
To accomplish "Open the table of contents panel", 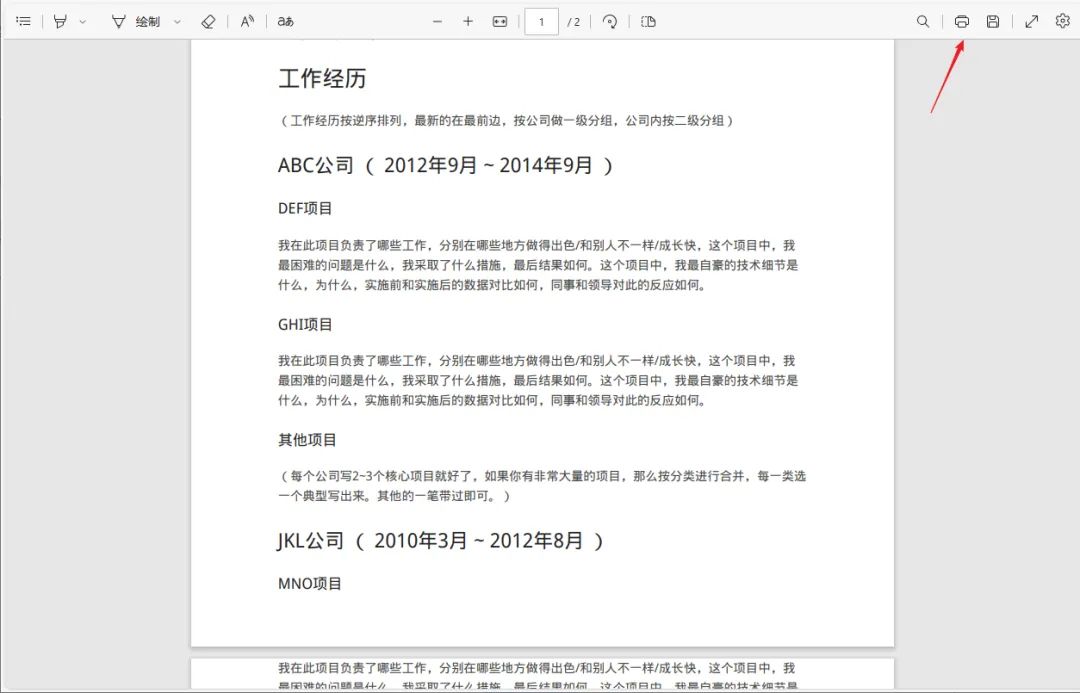I will [23, 21].
